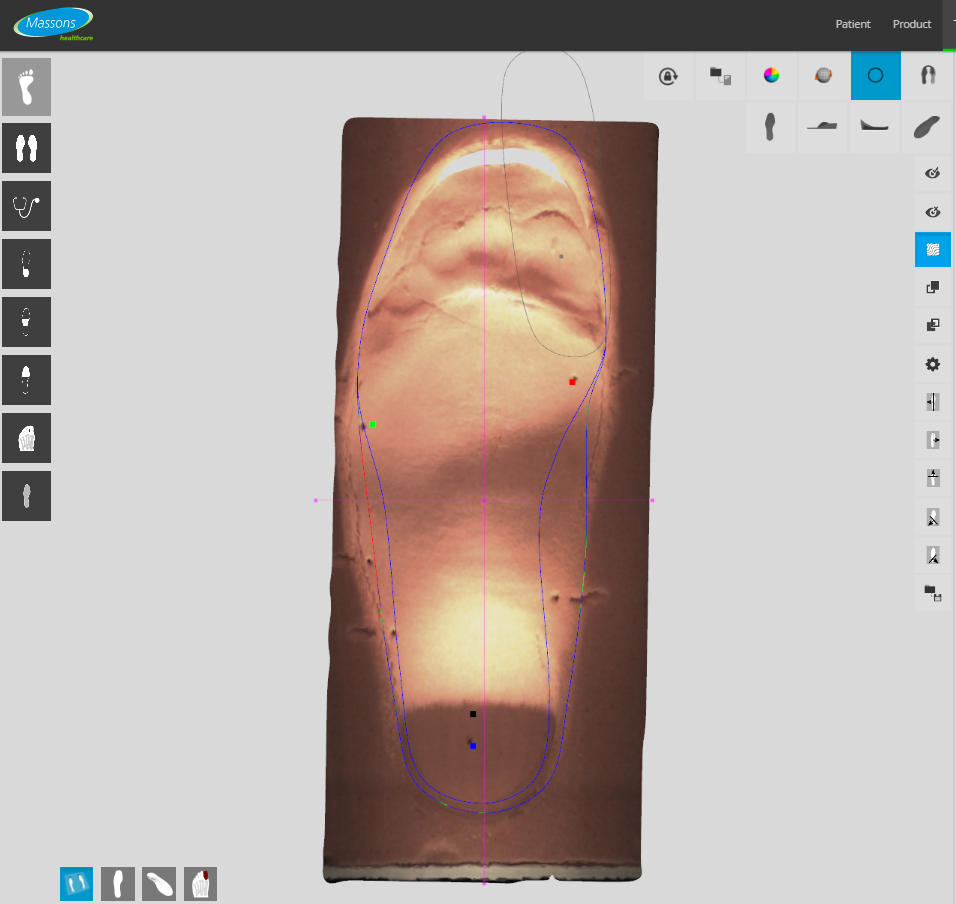
Task: Click the blue landmark marker on heel
Action: [x=473, y=746]
